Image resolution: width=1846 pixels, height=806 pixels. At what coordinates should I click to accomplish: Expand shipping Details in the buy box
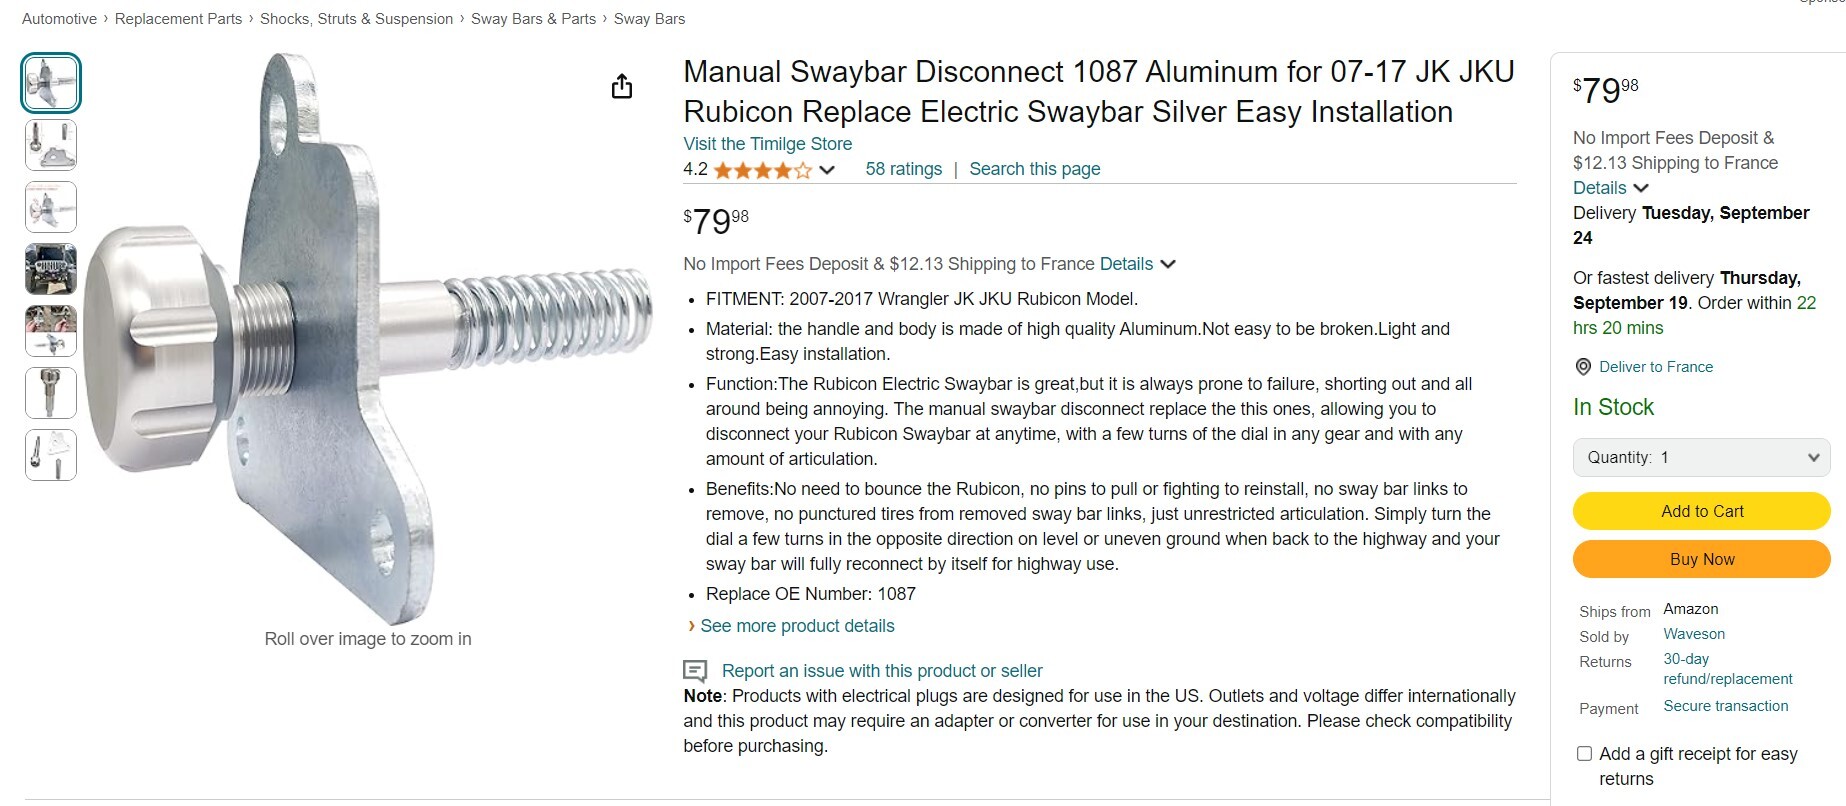point(1610,188)
